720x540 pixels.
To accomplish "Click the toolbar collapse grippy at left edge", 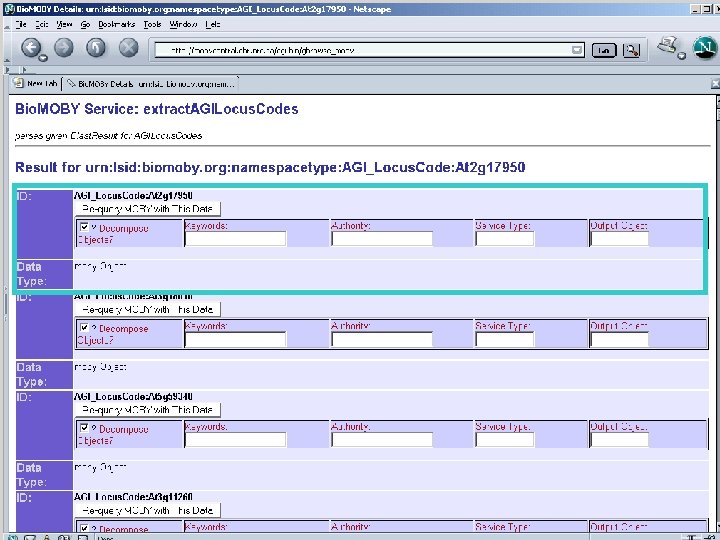I will [6, 46].
